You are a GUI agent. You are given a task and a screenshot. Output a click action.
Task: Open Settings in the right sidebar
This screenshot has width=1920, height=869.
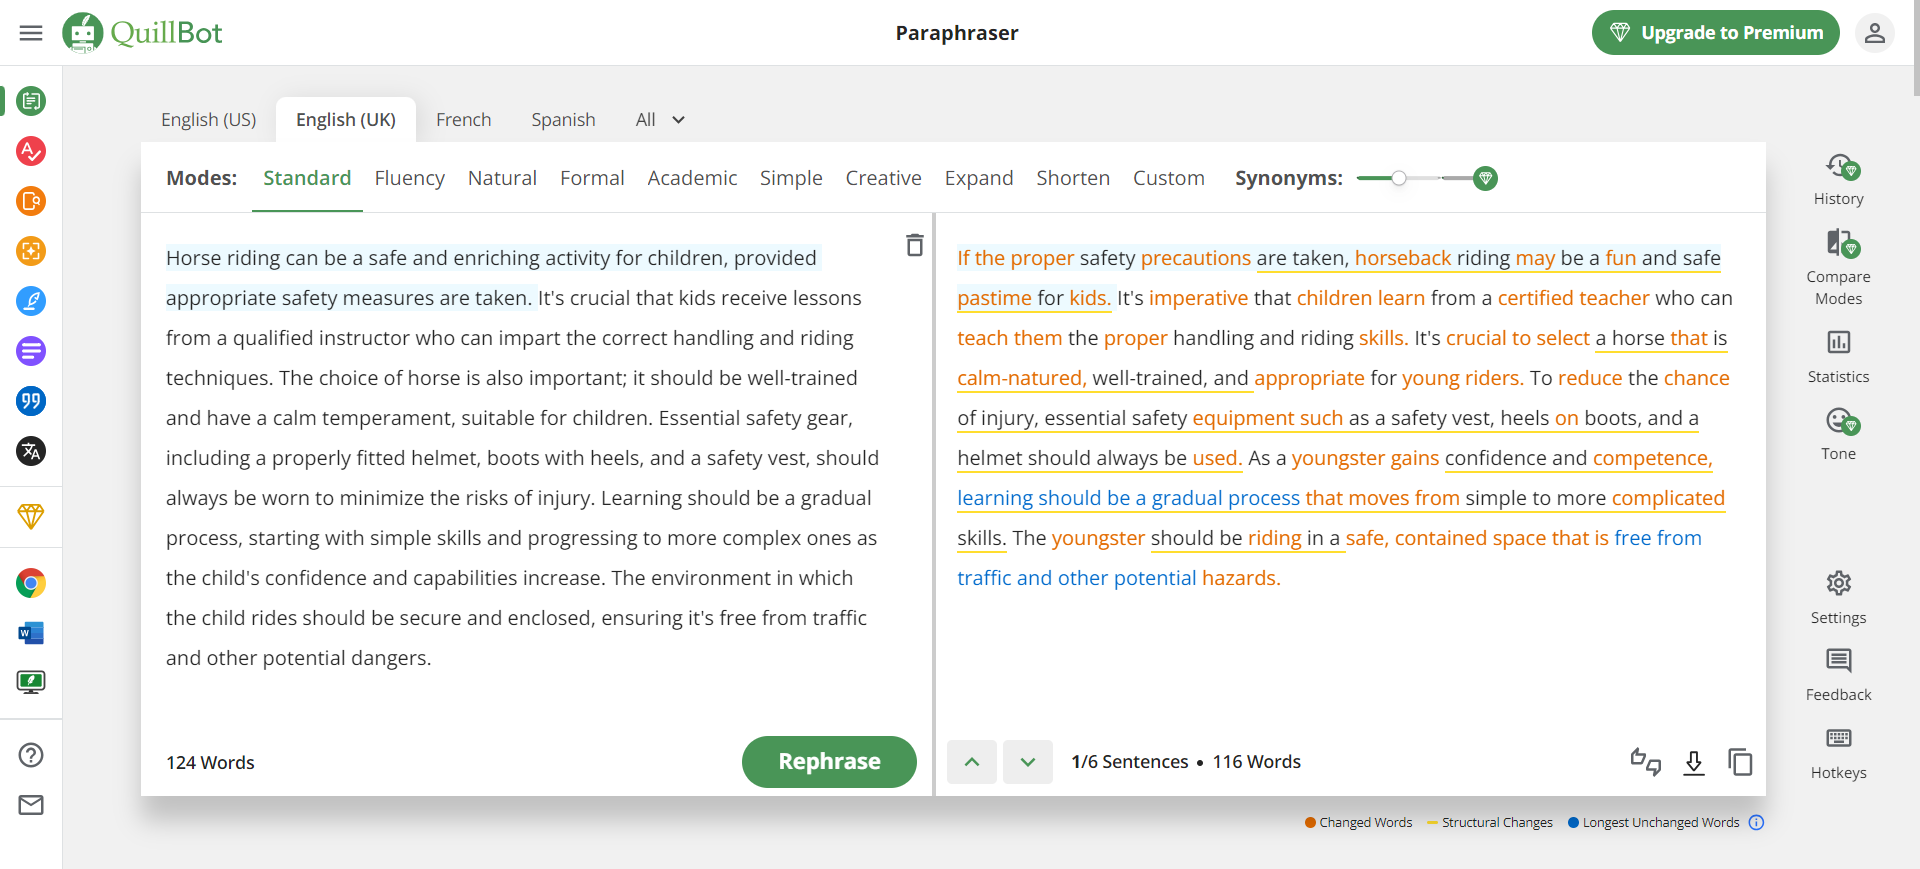[x=1838, y=597]
